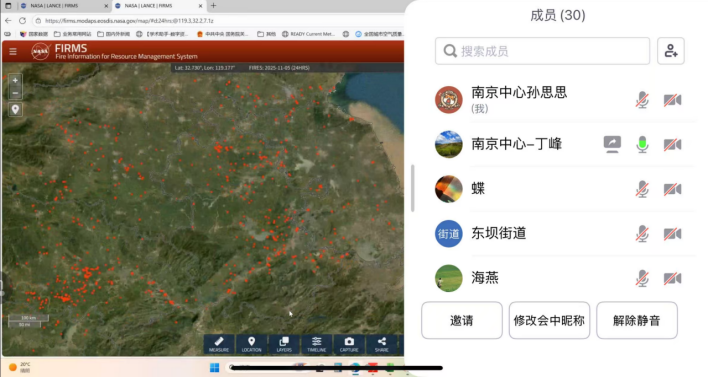The image size is (708, 377).
Task: Toggle microphone for 蝶
Action: [x=642, y=189]
